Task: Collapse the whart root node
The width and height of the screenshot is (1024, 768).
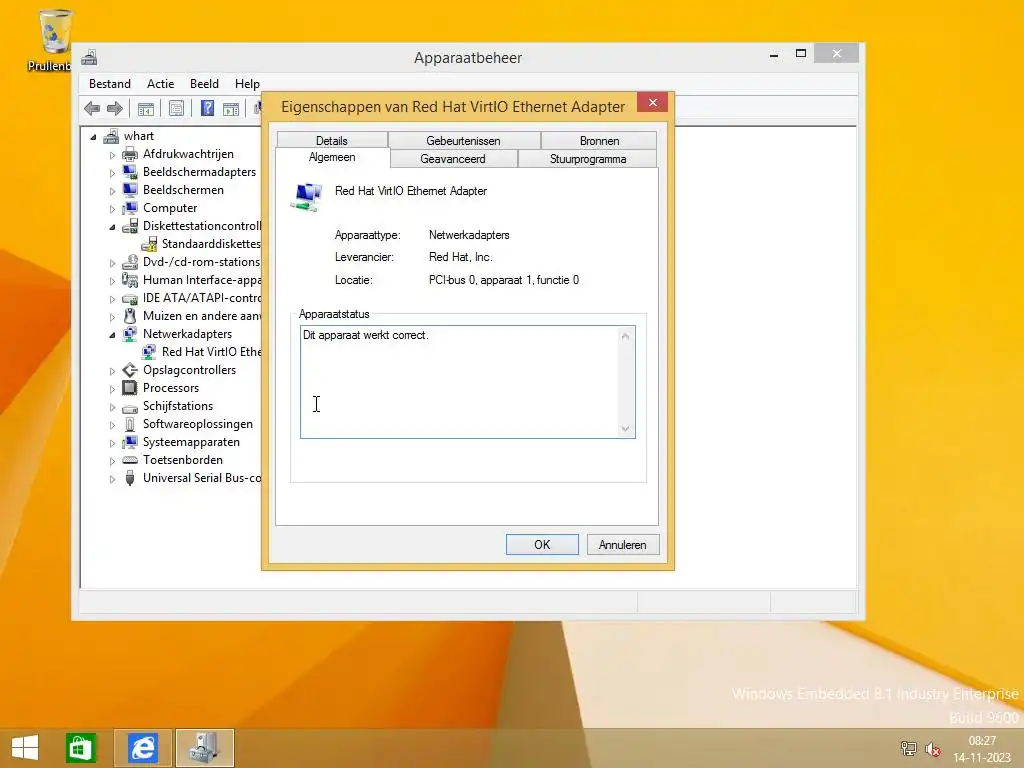Action: tap(93, 137)
